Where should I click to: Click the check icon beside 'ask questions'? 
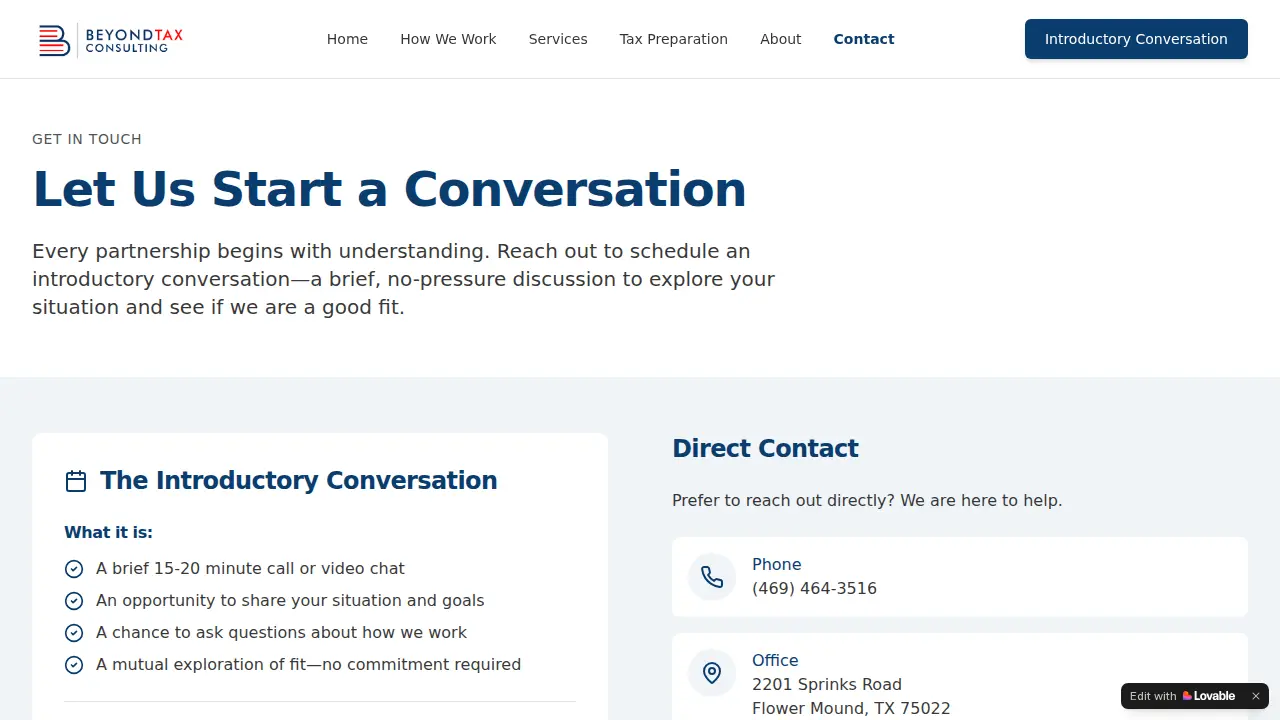coord(74,633)
